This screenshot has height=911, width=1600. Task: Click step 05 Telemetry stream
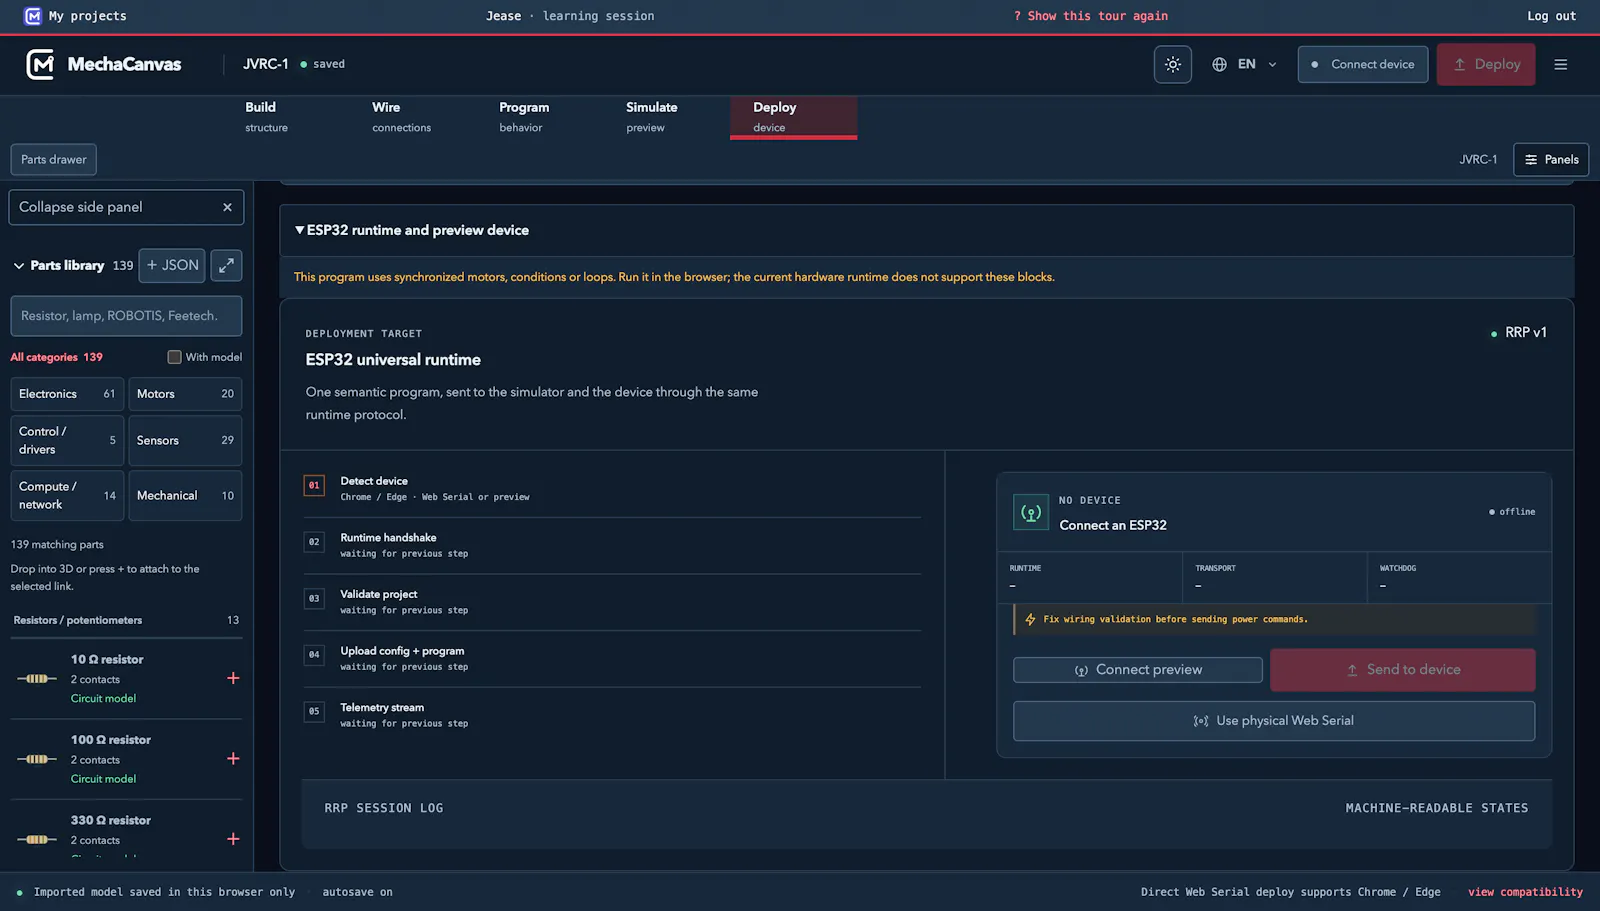(612, 715)
